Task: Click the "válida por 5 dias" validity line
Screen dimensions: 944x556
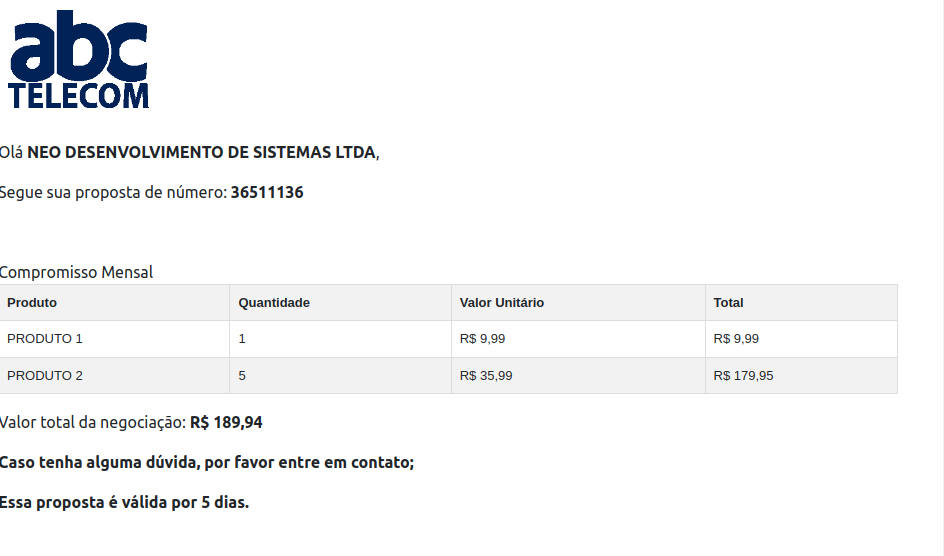Action: point(124,503)
